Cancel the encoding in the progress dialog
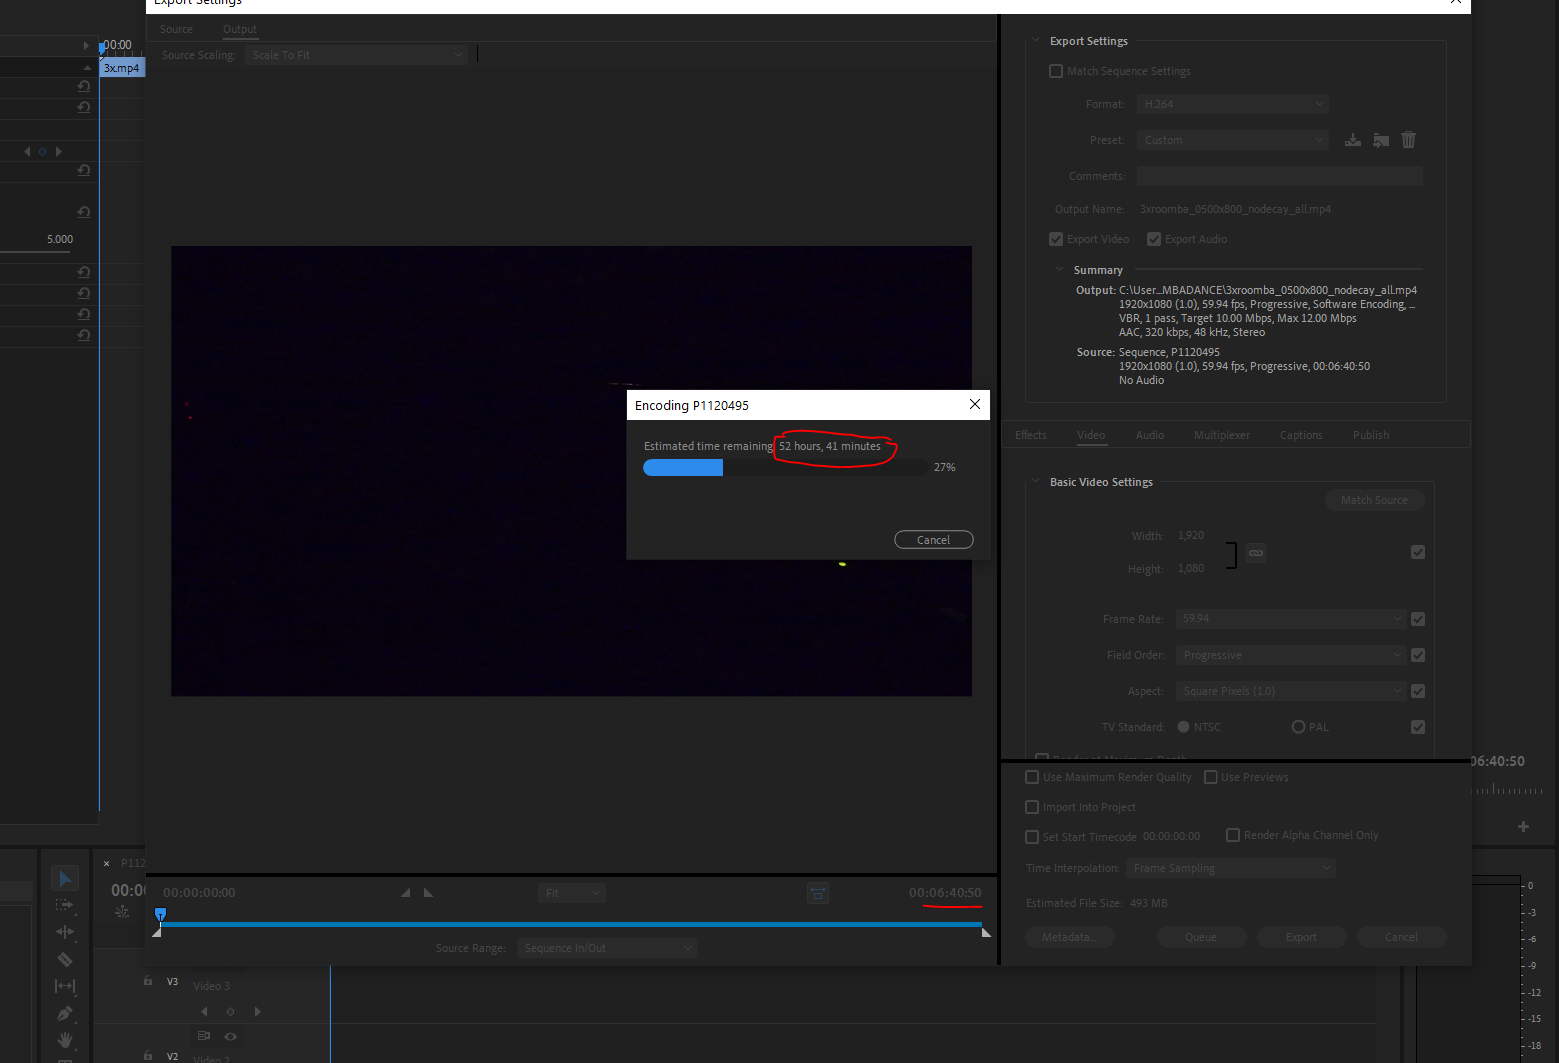 click(933, 540)
